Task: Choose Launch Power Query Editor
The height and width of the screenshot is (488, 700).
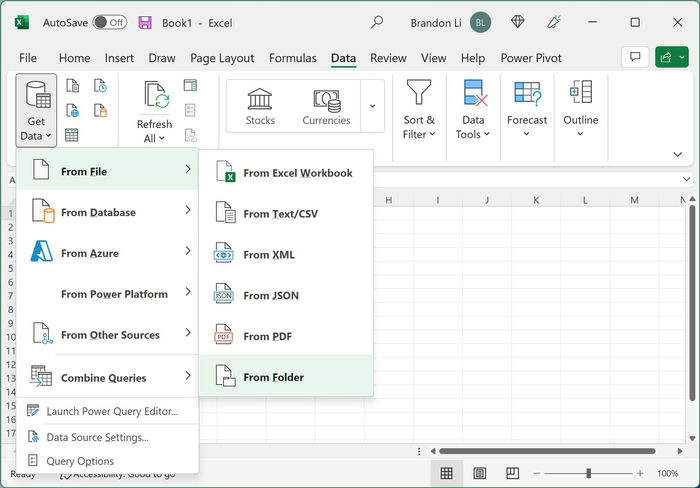Action: point(107,411)
